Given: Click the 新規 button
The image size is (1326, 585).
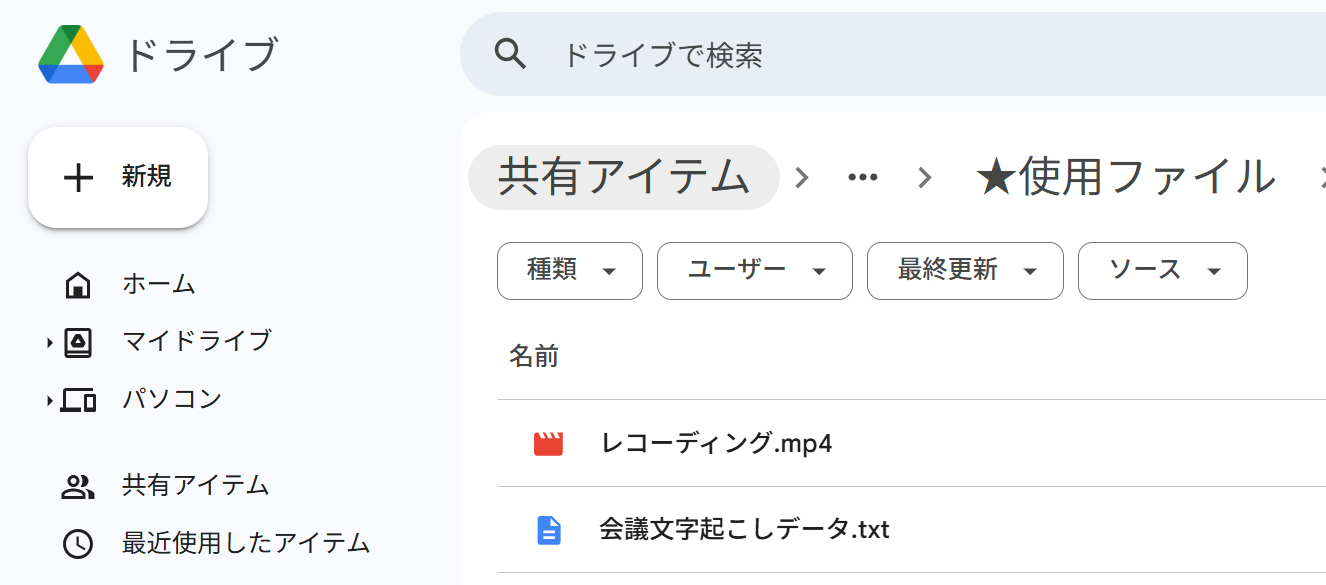Looking at the screenshot, I should 118,177.
